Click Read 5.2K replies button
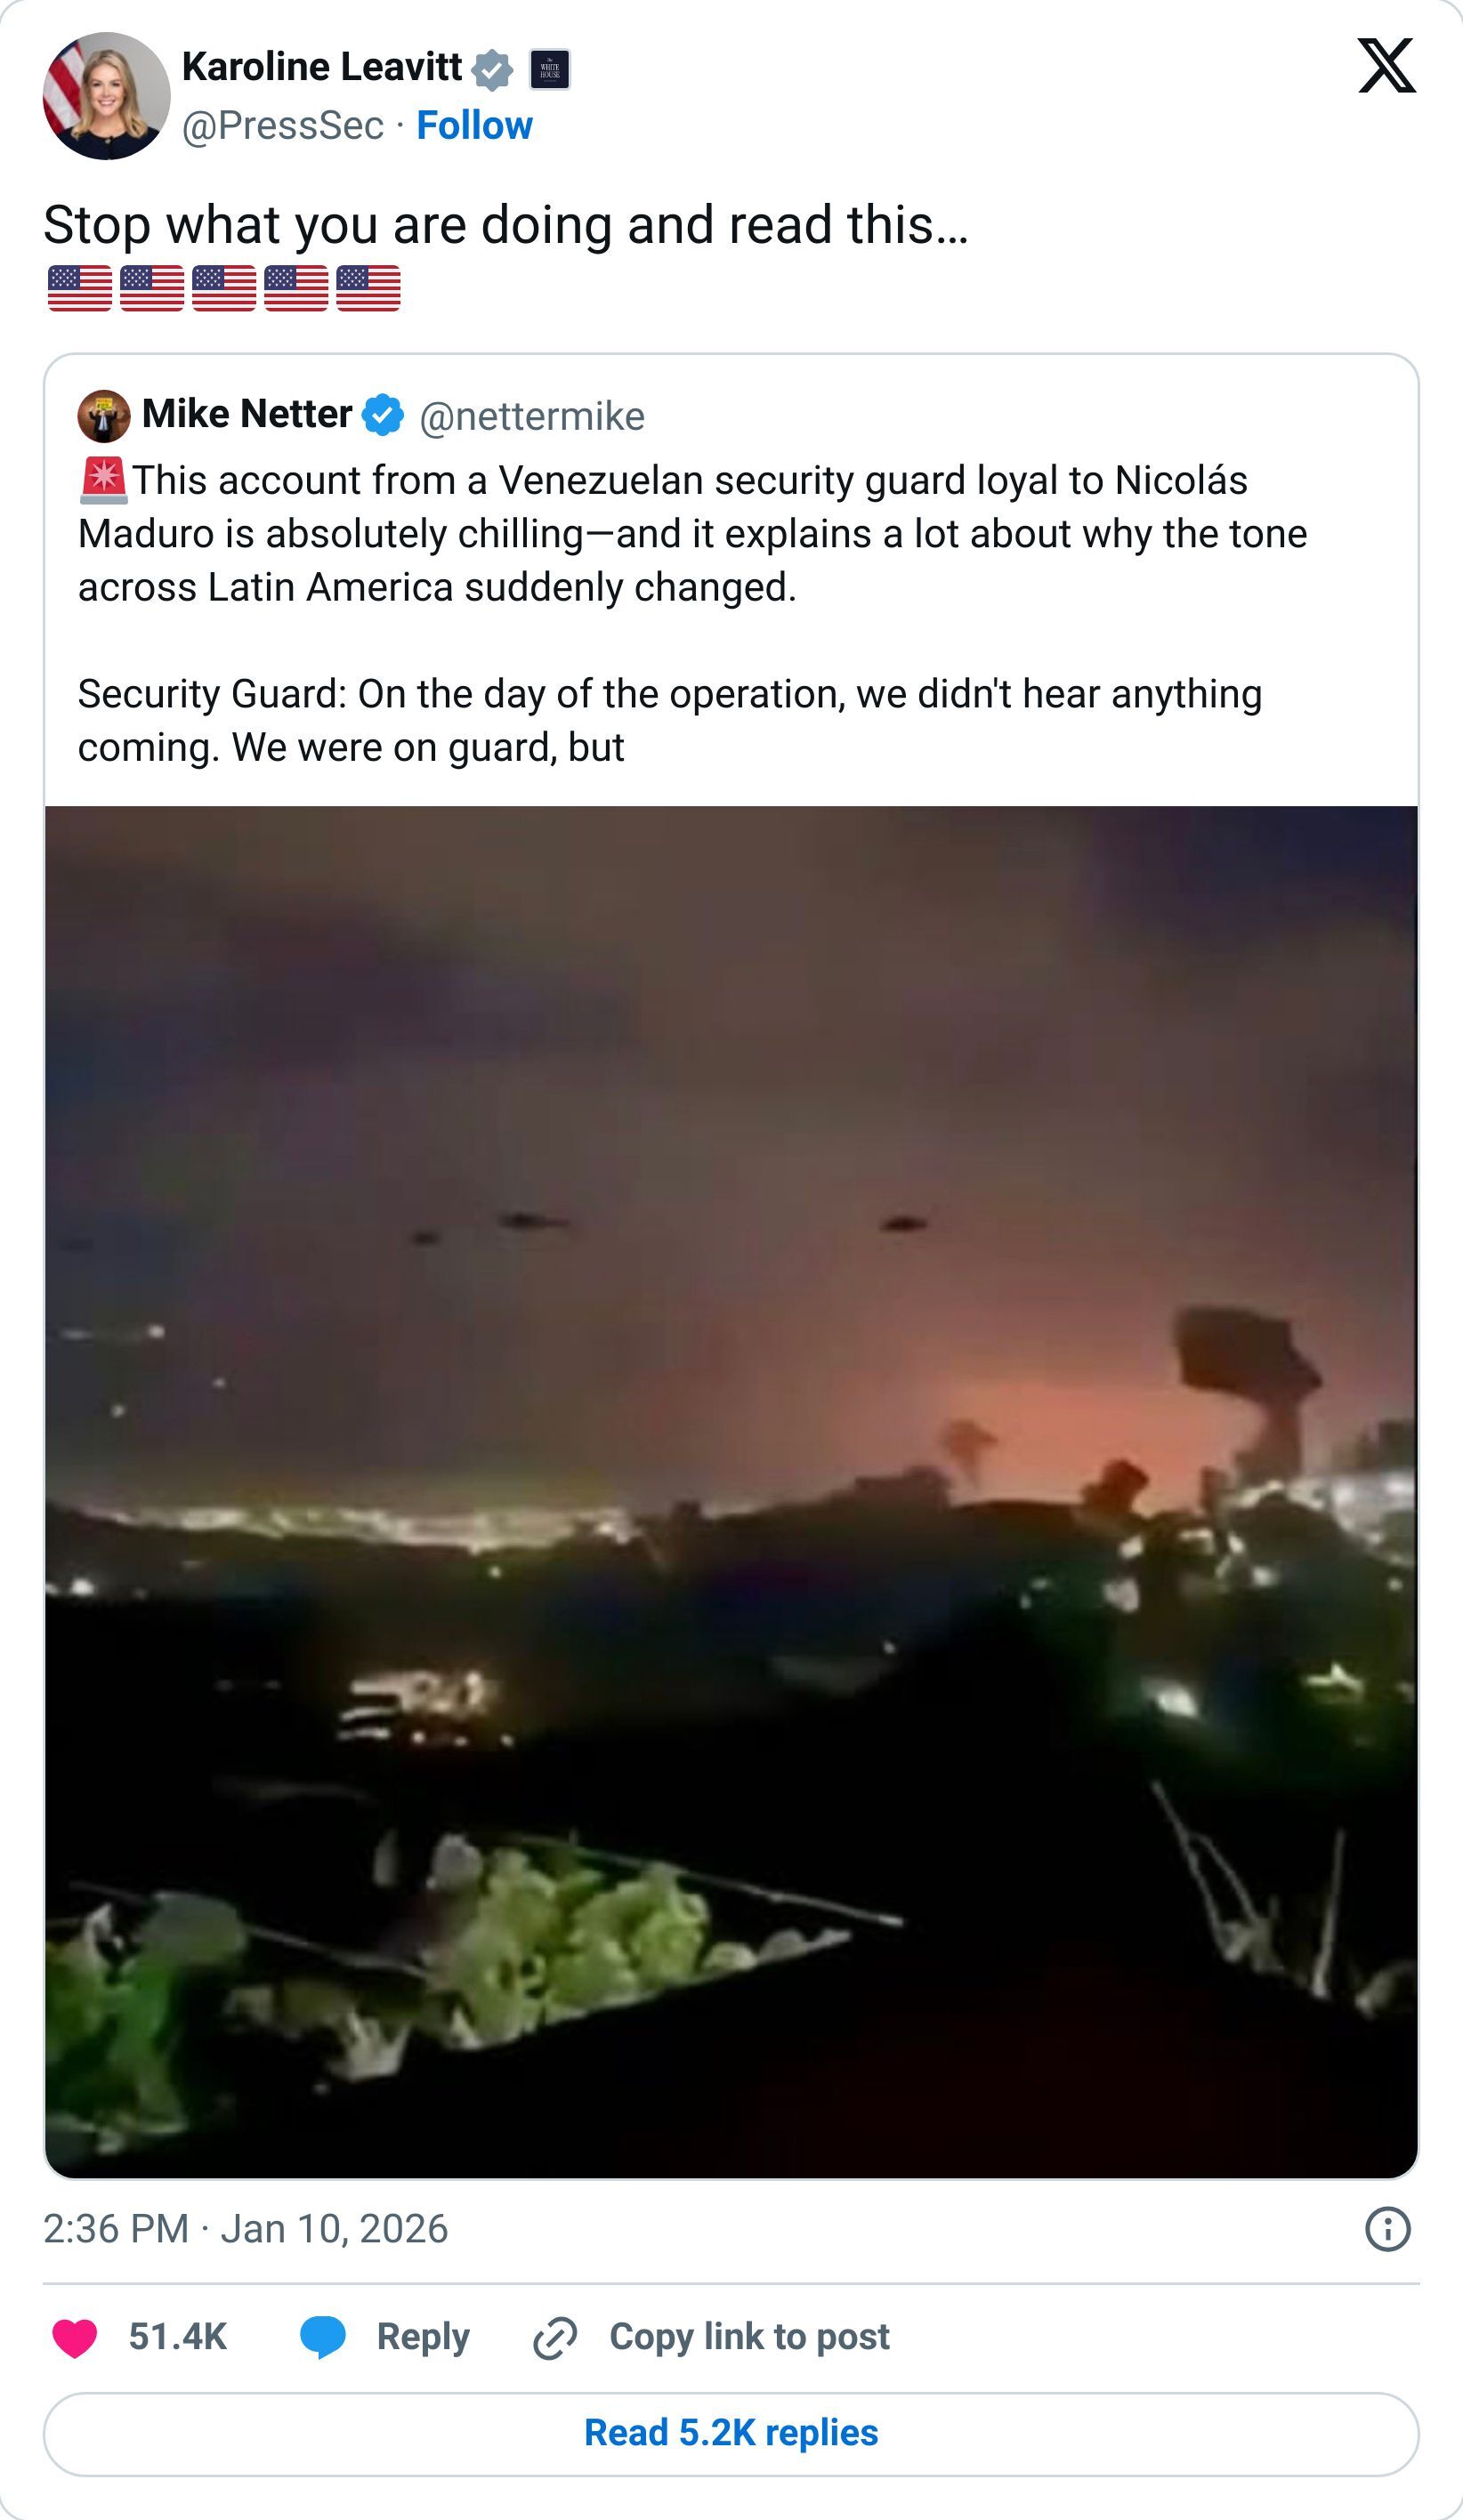This screenshot has width=1463, height=2520. [x=731, y=2434]
